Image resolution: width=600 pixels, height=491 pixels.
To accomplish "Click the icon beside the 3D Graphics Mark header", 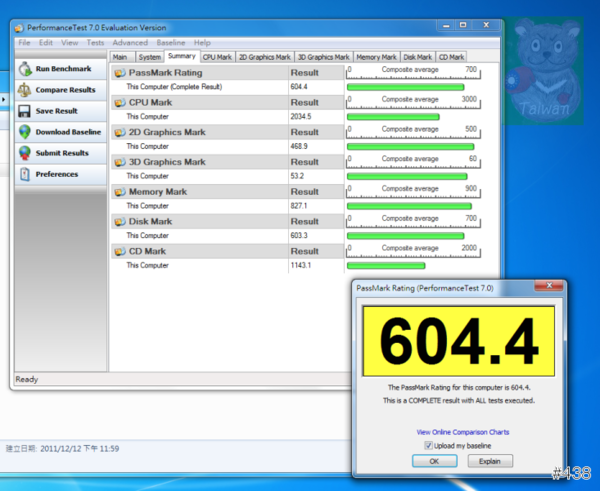I will pos(119,162).
